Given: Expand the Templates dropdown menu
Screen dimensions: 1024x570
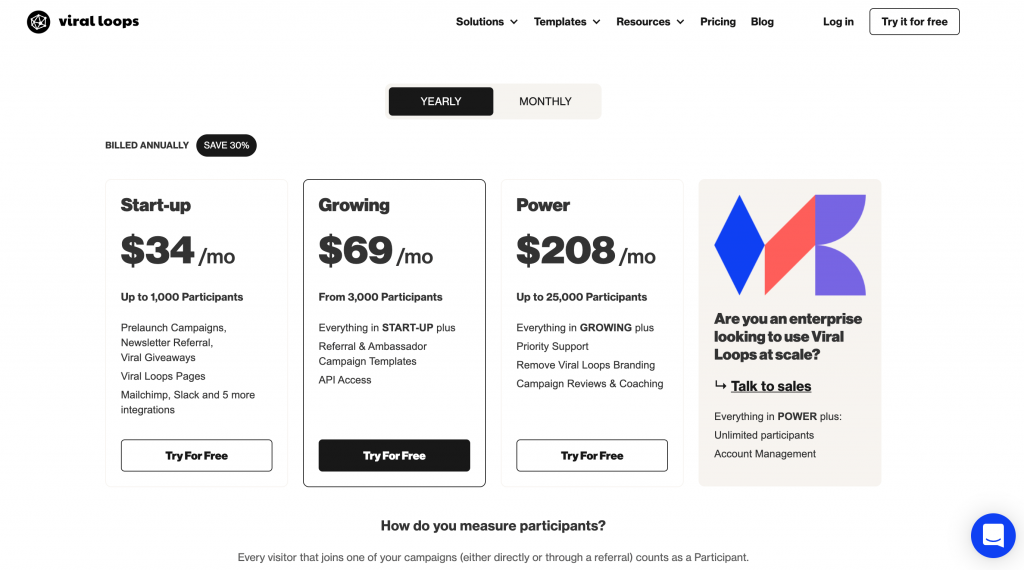Looking at the screenshot, I should pyautogui.click(x=567, y=22).
